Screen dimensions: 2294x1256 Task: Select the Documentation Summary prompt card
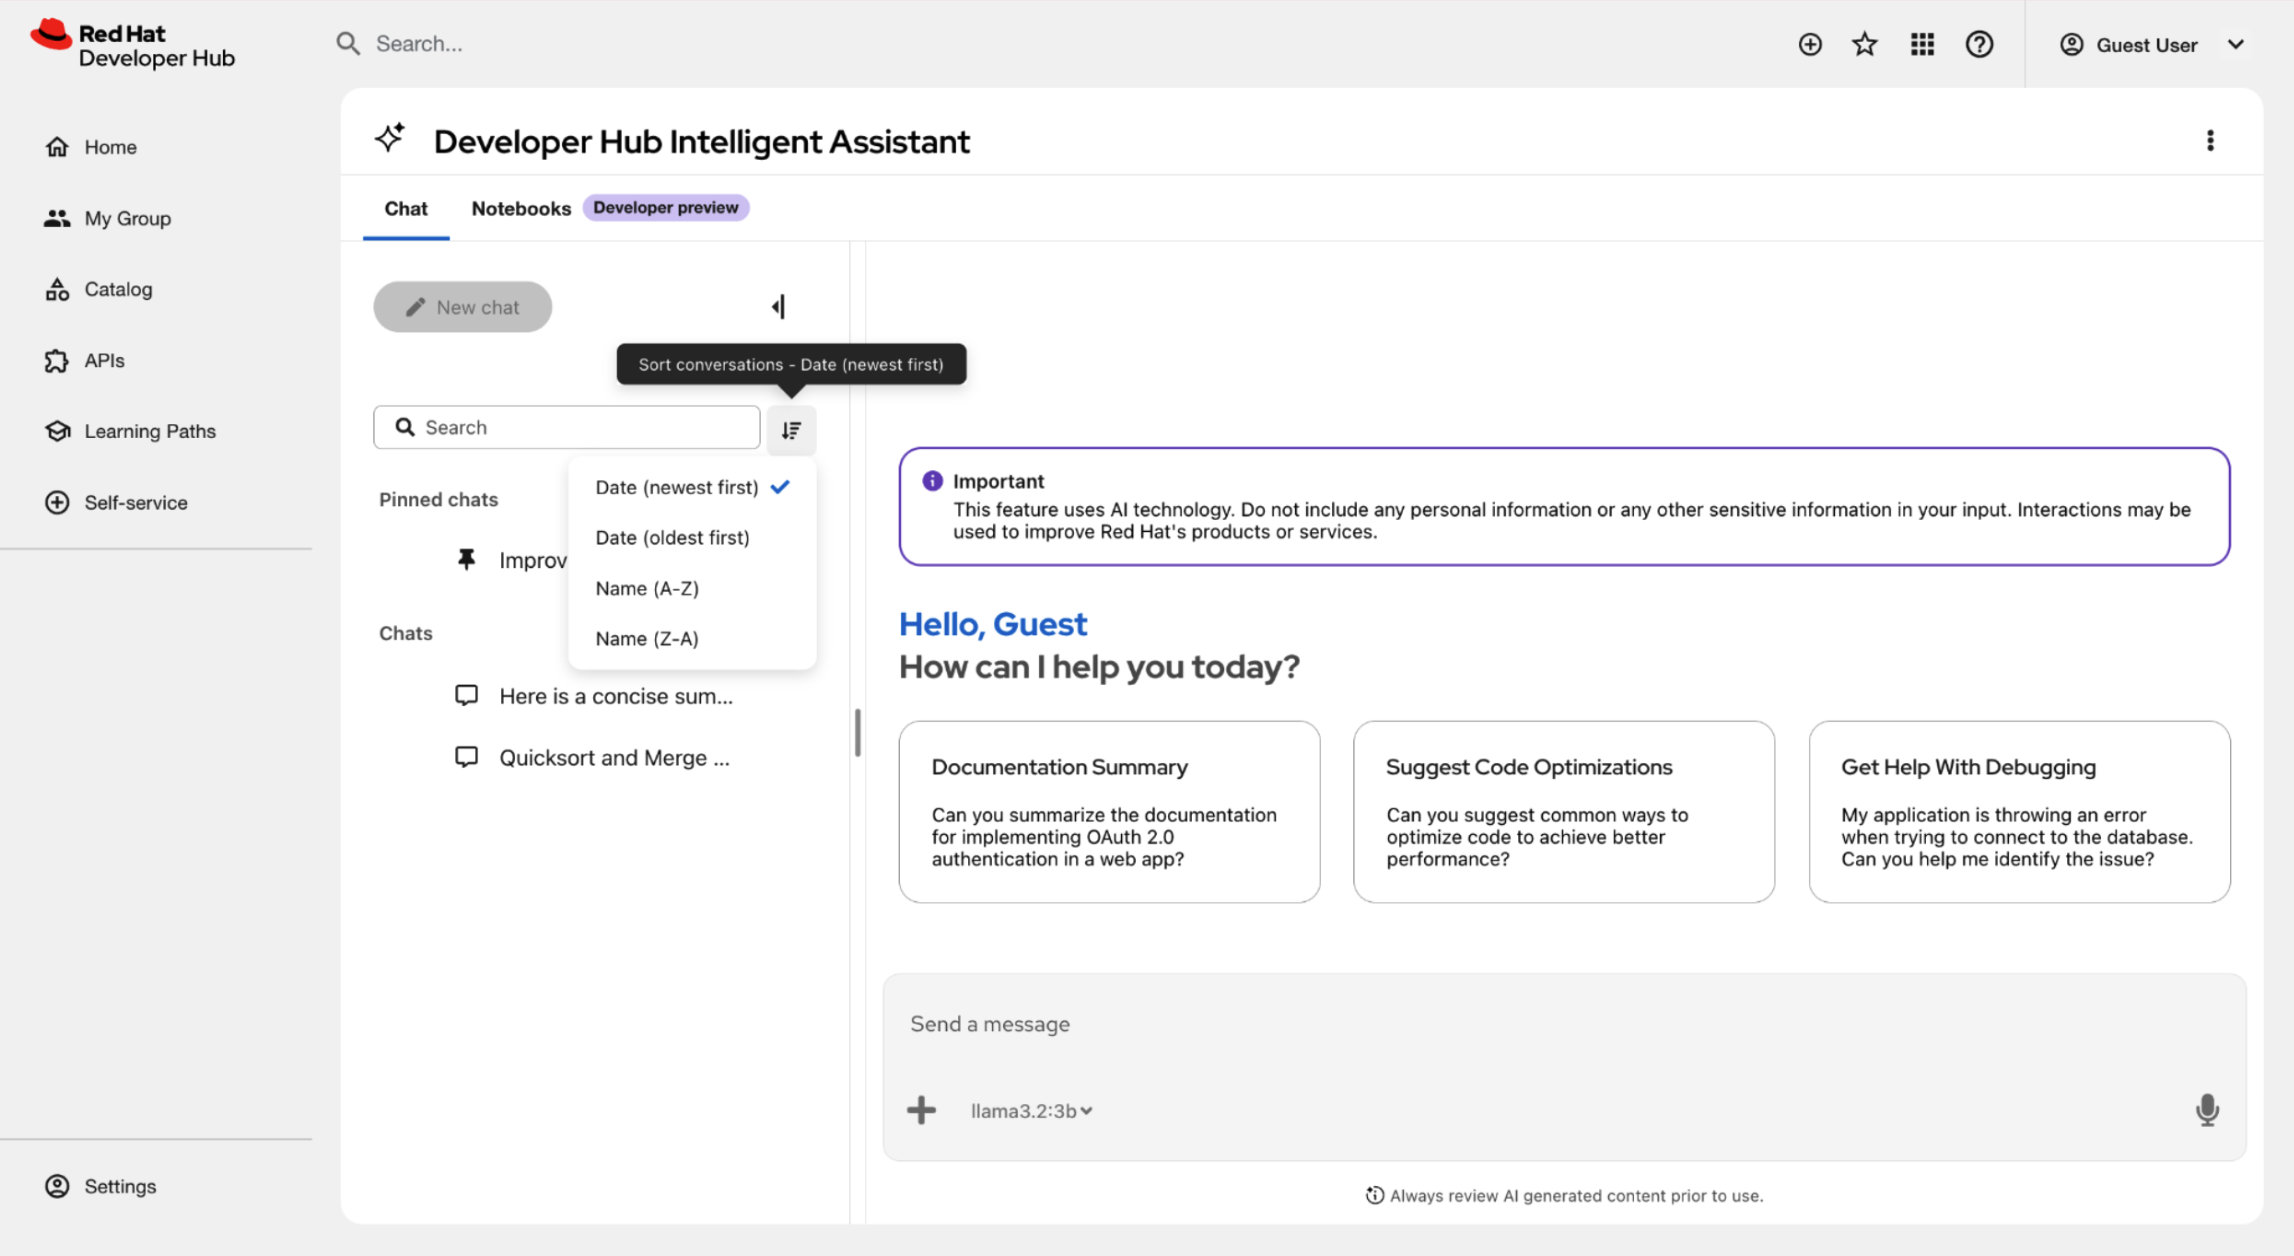(x=1109, y=812)
